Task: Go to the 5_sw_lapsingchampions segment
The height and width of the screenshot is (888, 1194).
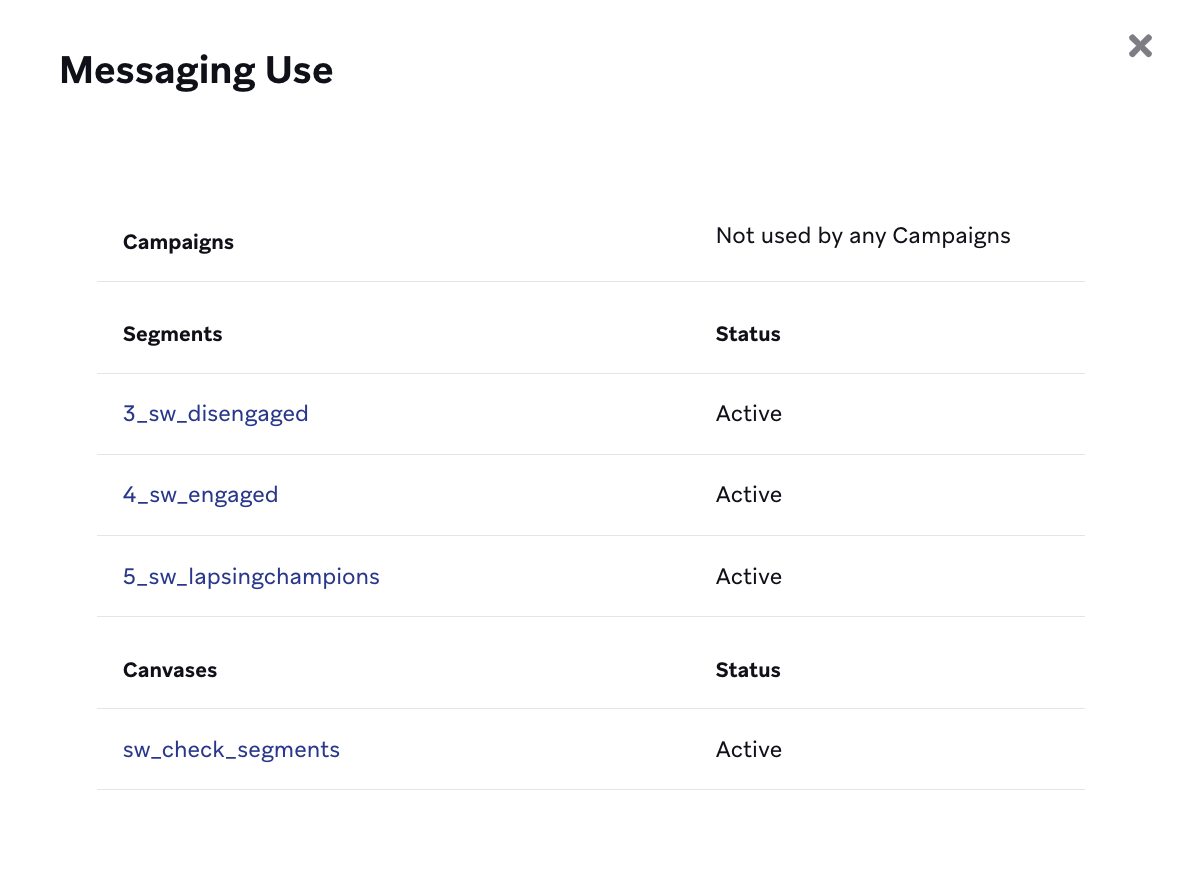Action: 251,577
